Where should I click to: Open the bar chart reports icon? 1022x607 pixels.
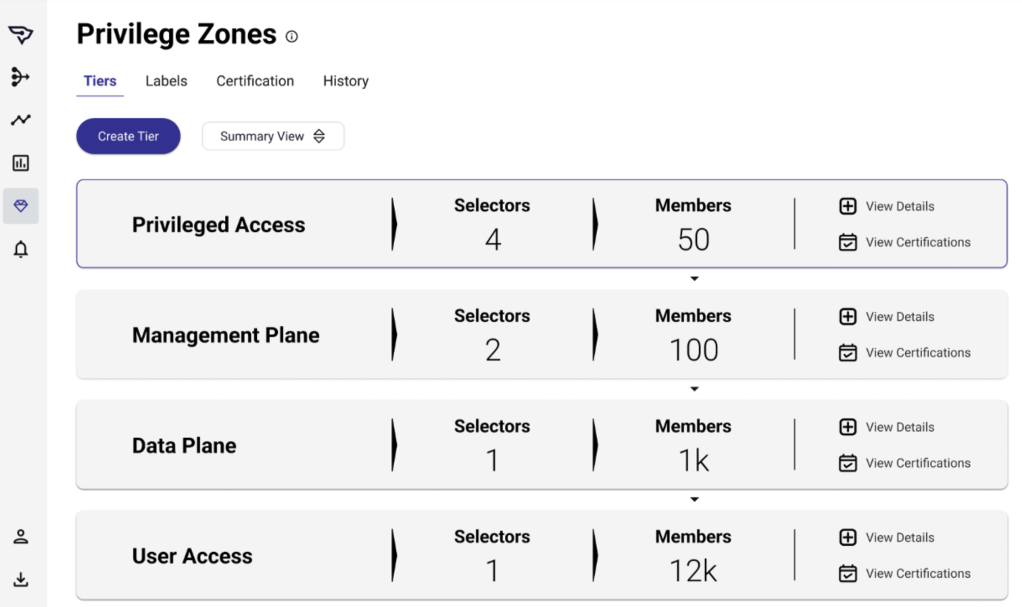click(20, 163)
